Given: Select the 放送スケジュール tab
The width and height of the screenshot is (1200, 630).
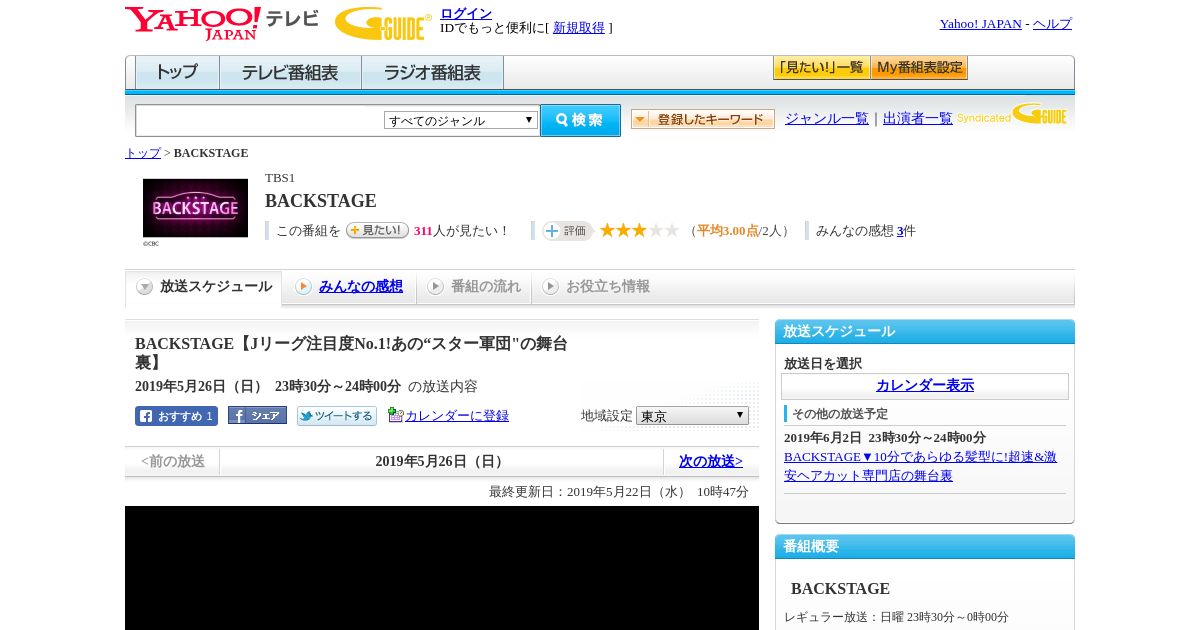Looking at the screenshot, I should [204, 287].
